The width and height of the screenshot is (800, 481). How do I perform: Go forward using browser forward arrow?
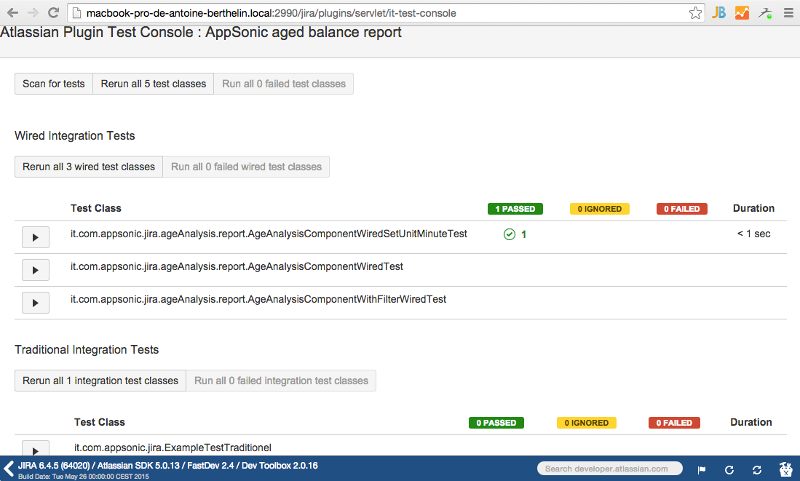click(x=33, y=13)
